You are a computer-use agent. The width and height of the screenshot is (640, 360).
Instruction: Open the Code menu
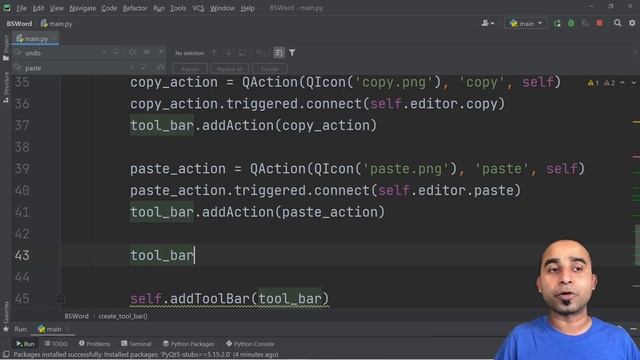pos(109,8)
